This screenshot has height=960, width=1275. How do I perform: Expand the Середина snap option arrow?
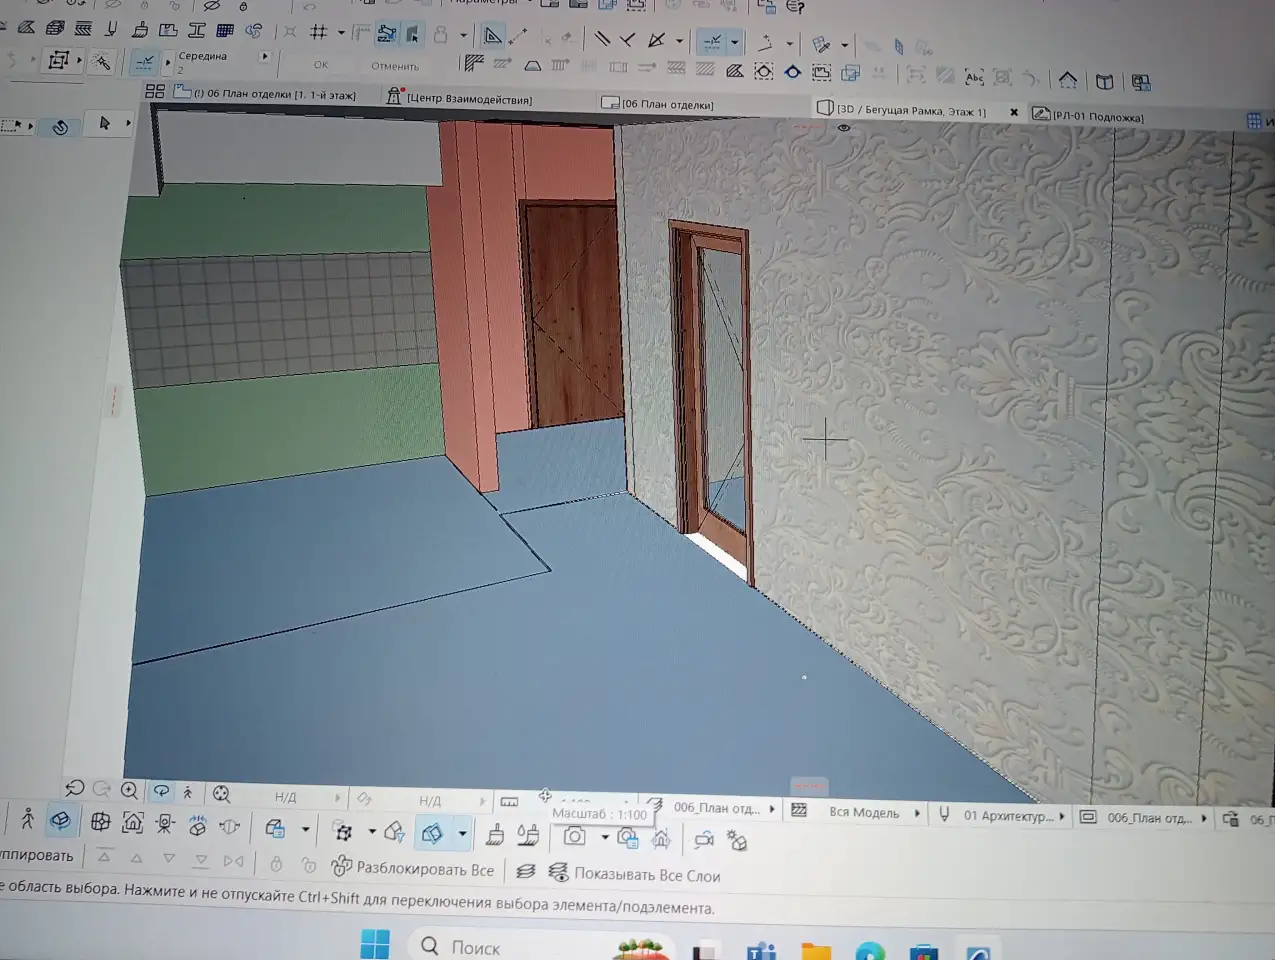pyautogui.click(x=265, y=56)
